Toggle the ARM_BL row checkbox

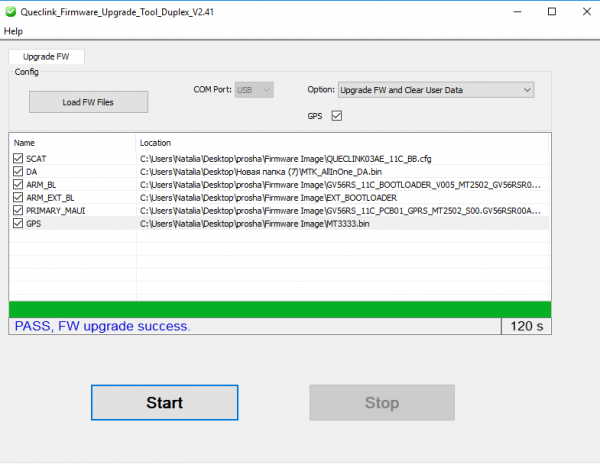(x=18, y=184)
